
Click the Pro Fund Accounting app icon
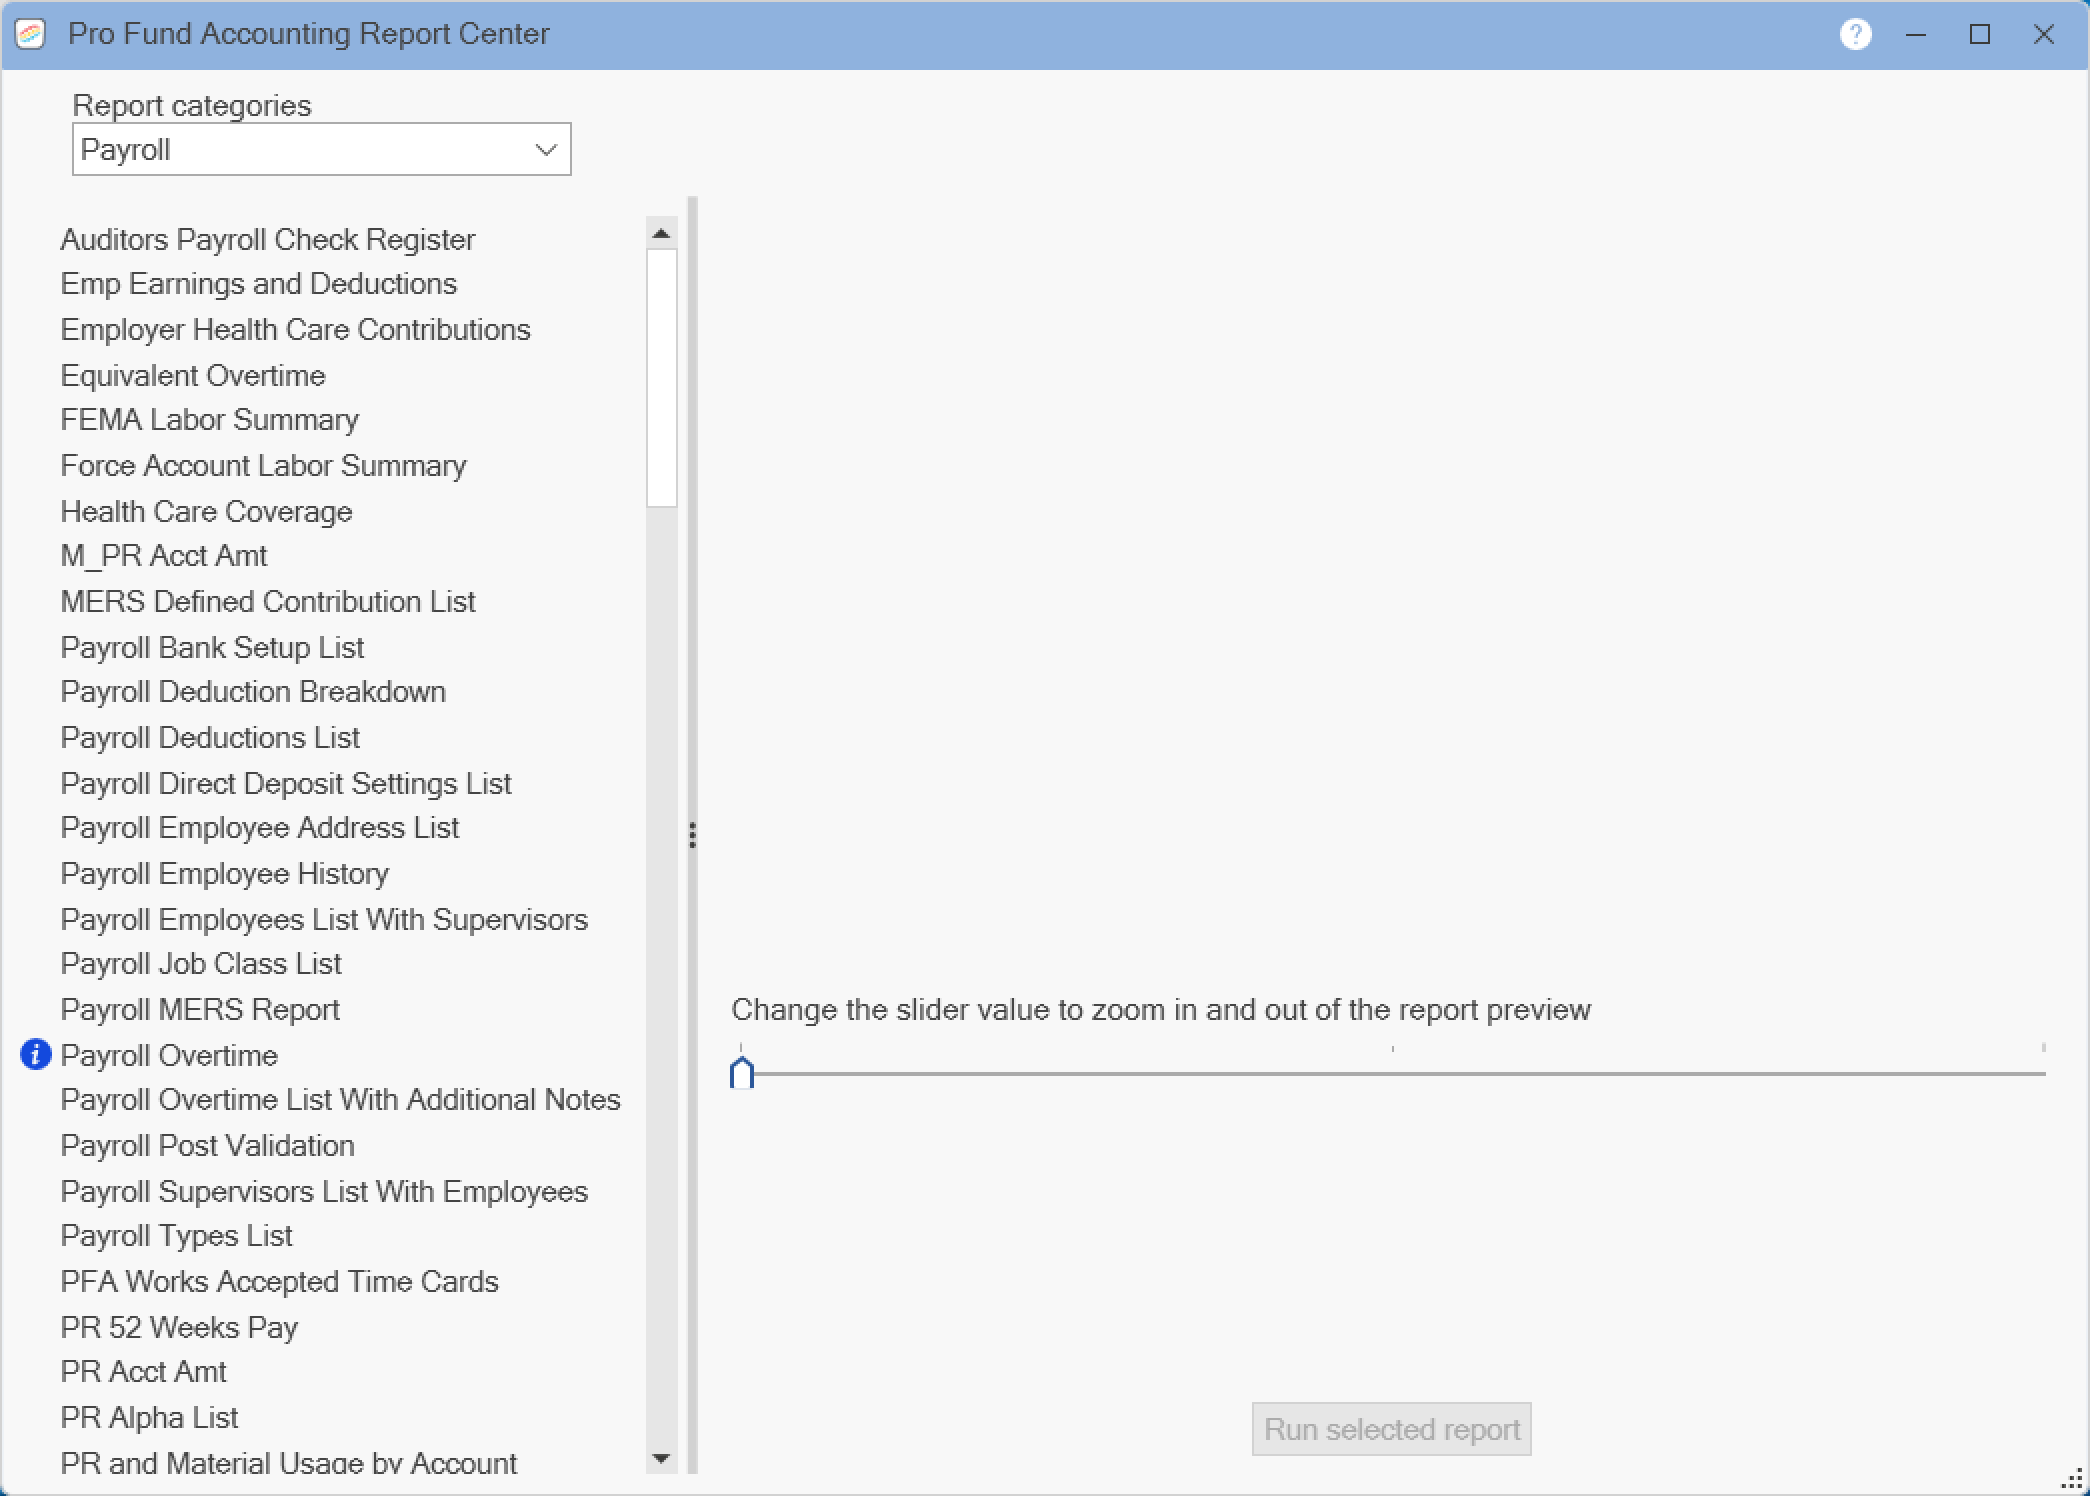click(x=31, y=34)
